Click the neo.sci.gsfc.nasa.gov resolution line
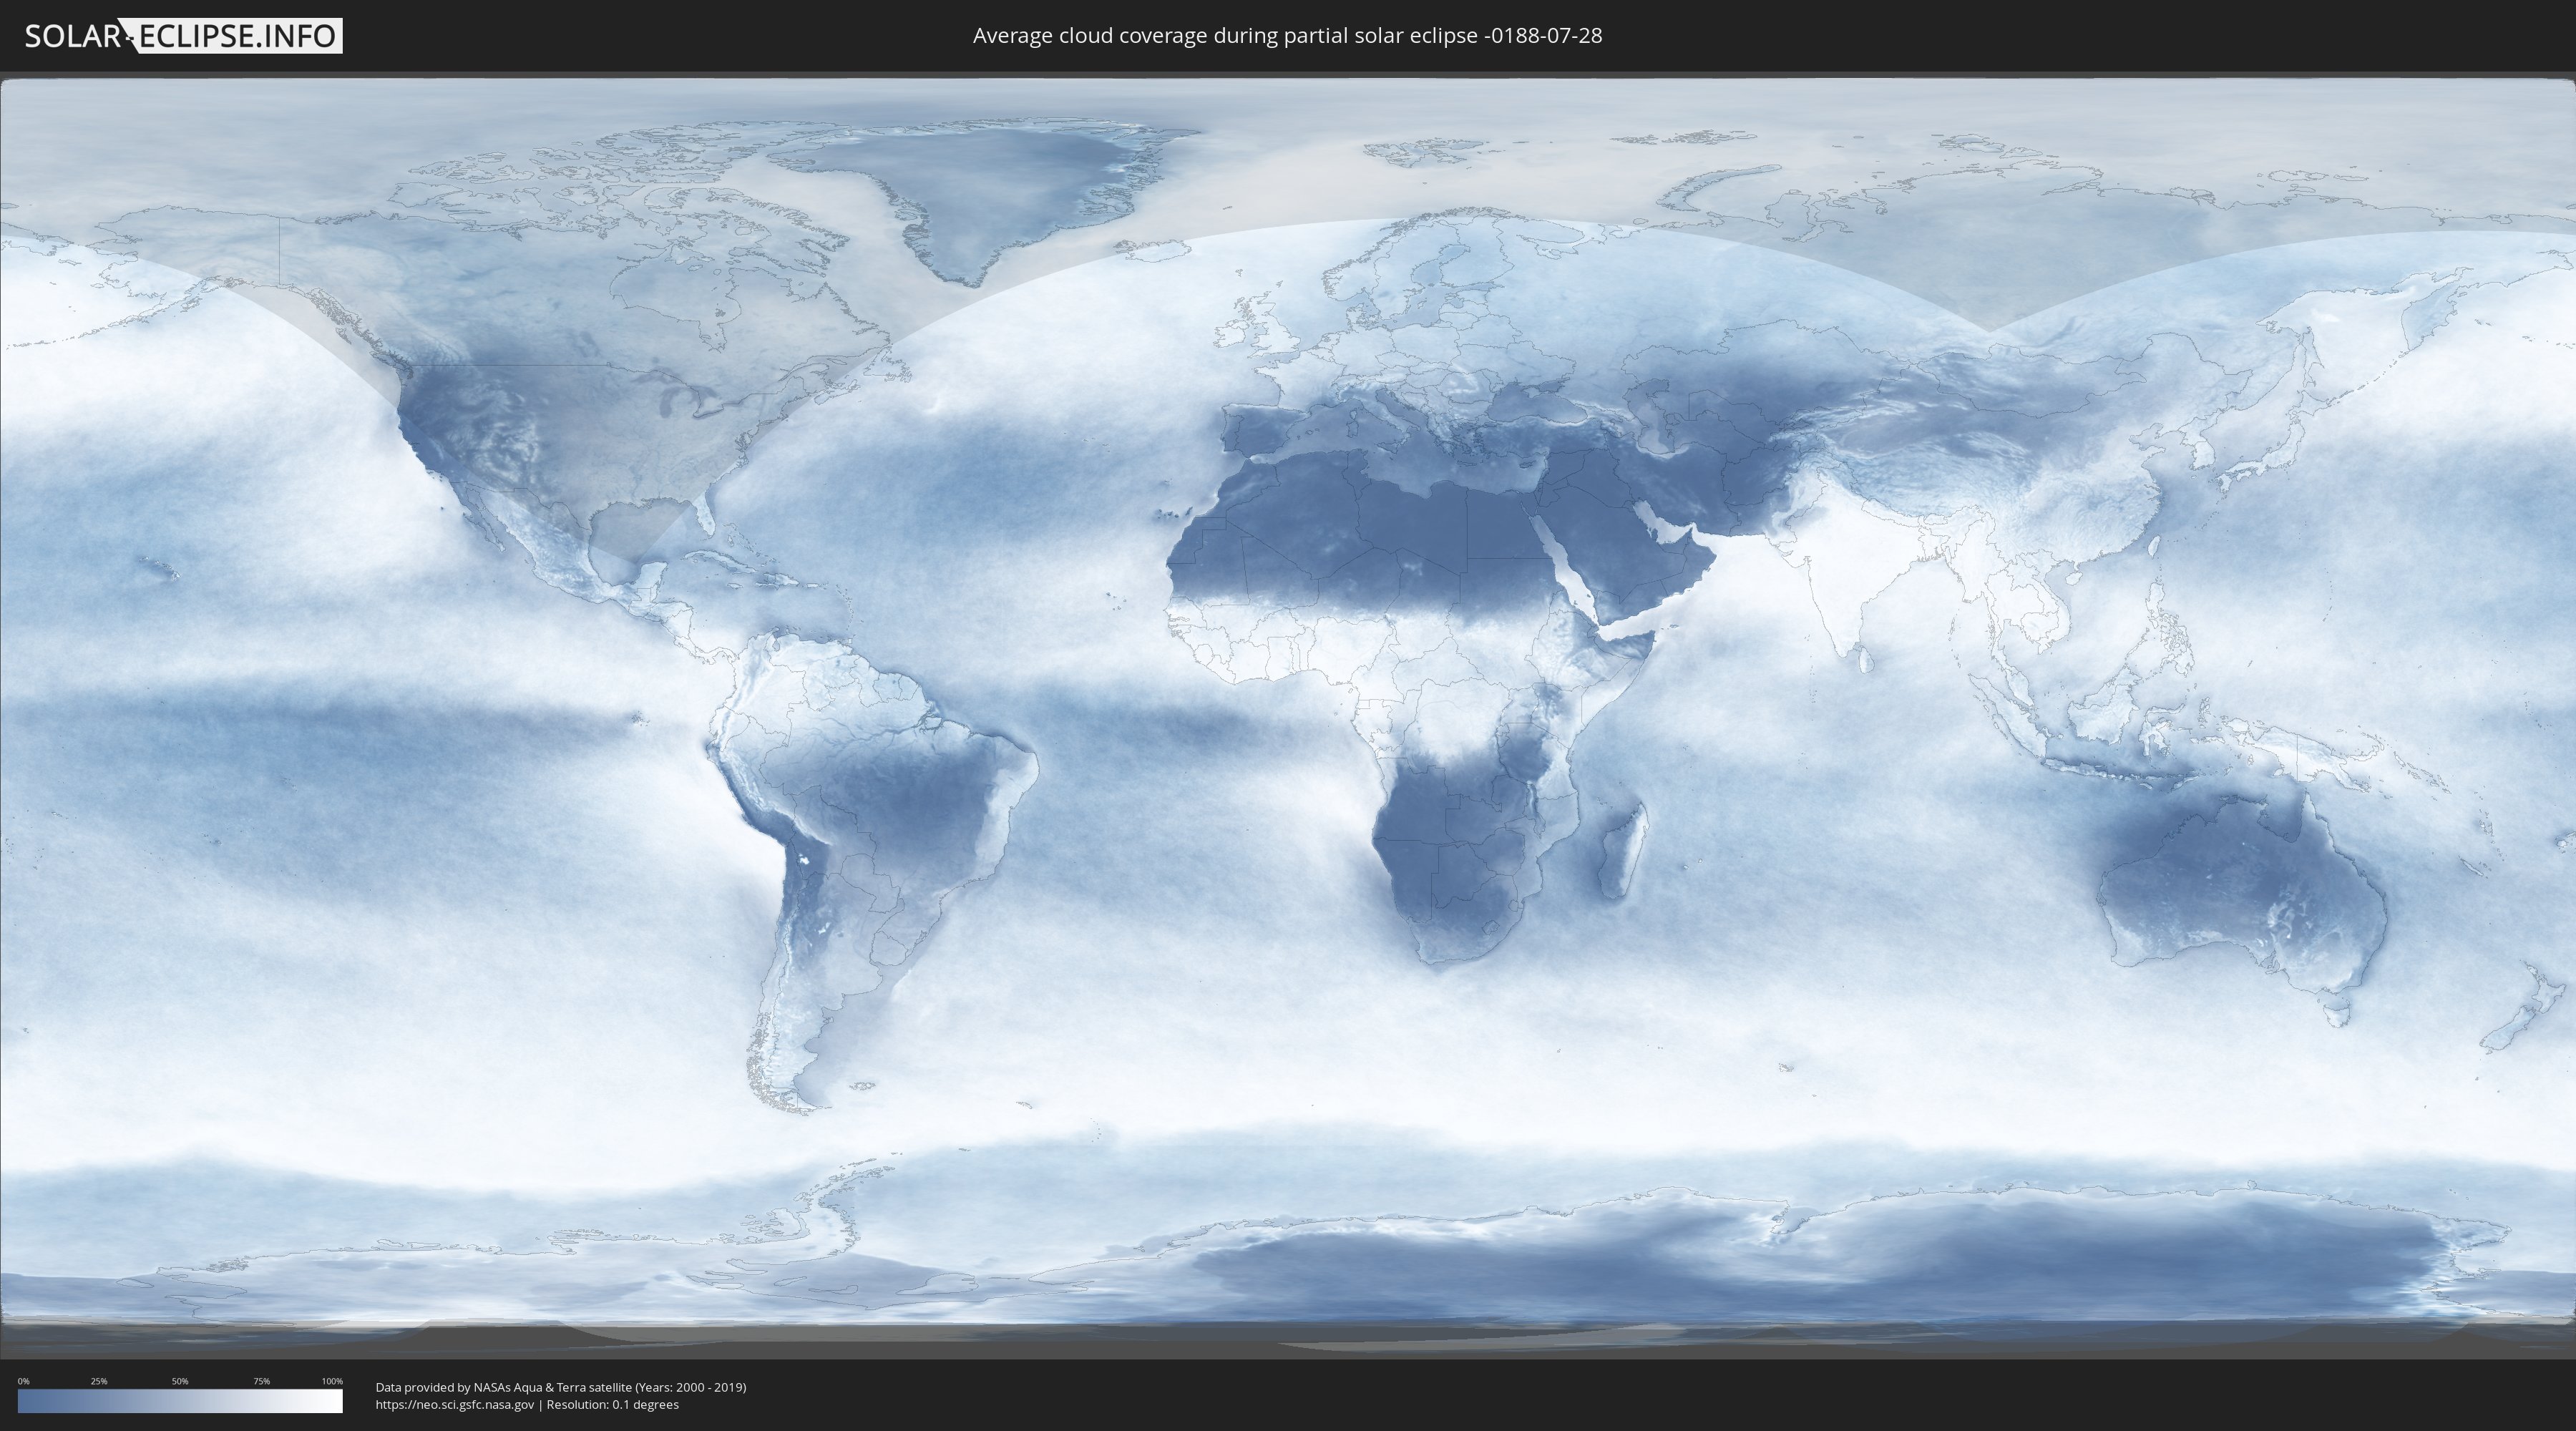The width and height of the screenshot is (2576, 1431). coord(527,1404)
